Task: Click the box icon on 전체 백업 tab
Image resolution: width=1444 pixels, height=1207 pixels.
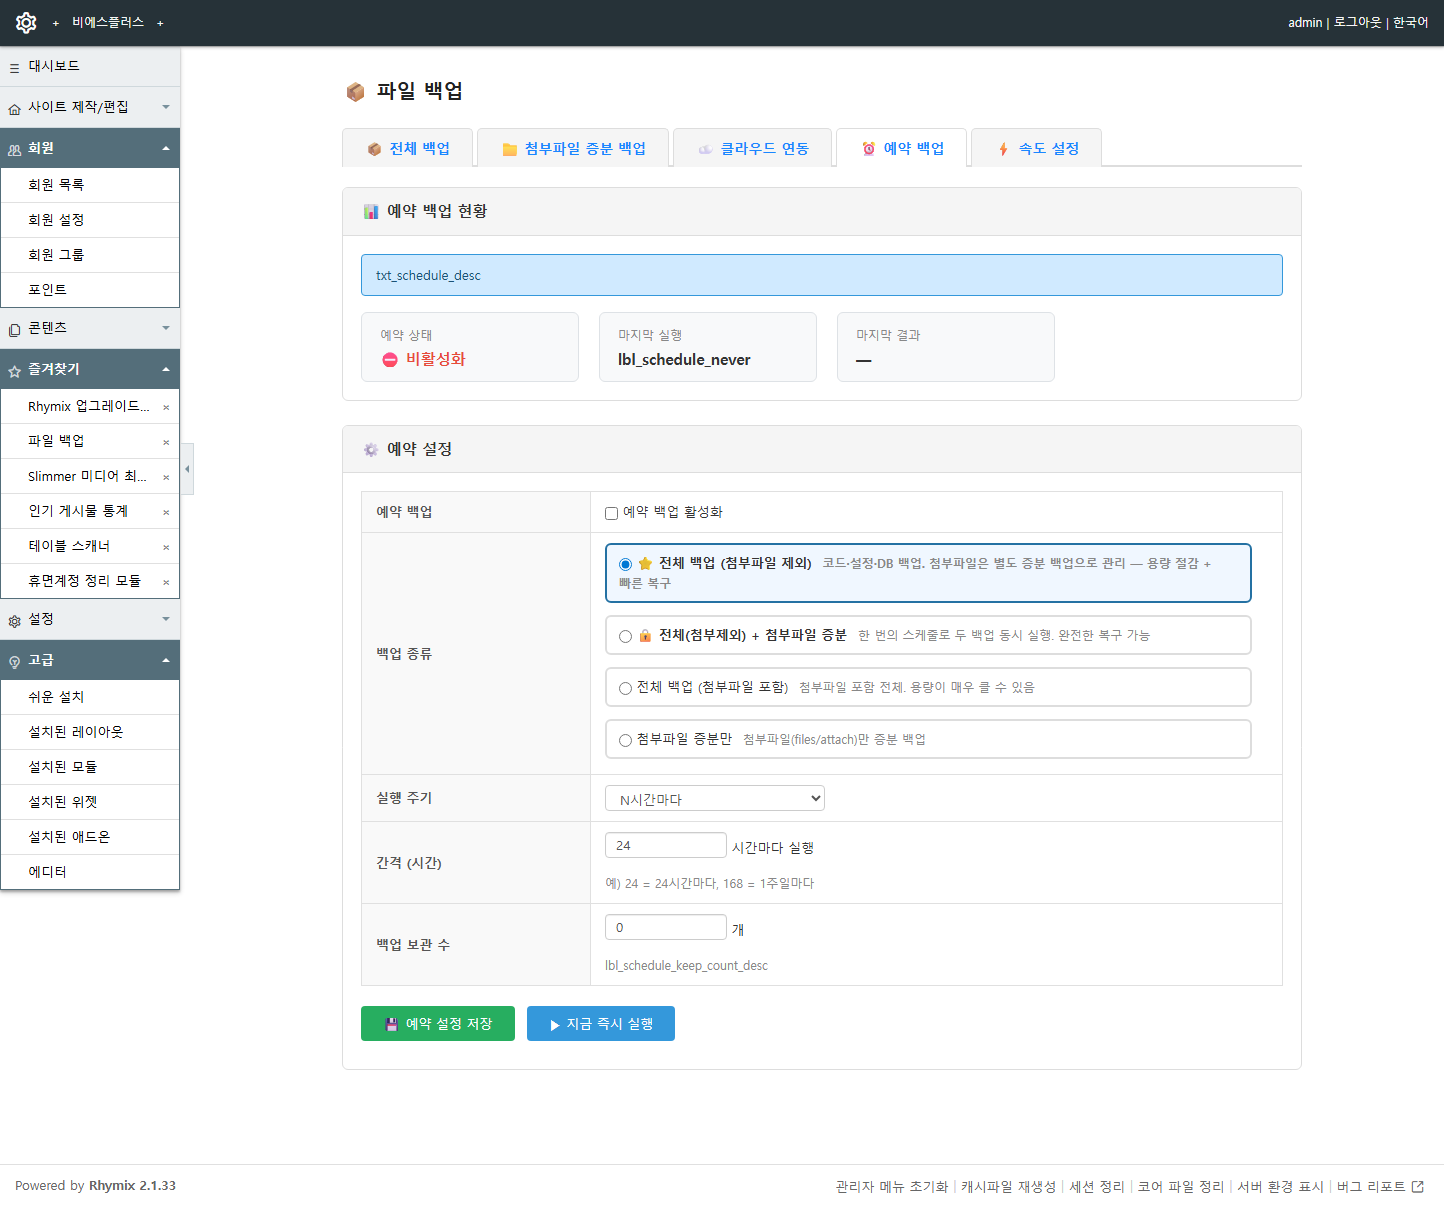Action: pos(374,149)
